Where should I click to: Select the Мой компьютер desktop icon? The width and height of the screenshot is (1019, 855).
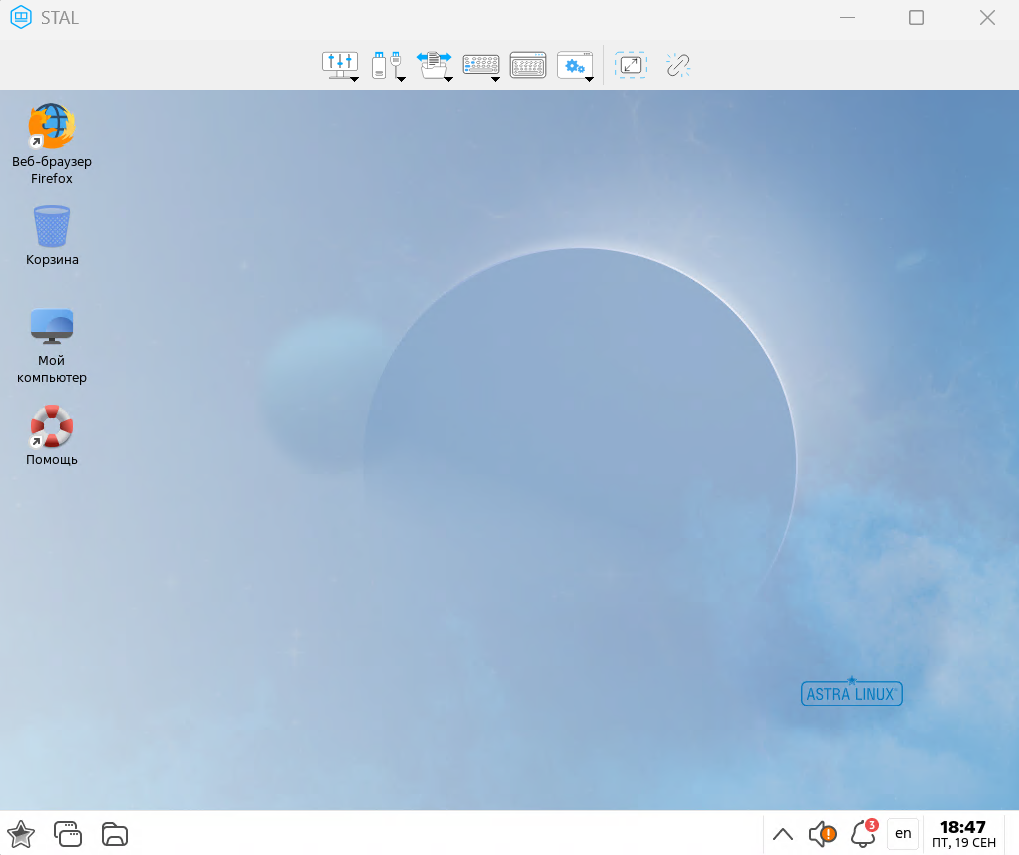pos(52,326)
